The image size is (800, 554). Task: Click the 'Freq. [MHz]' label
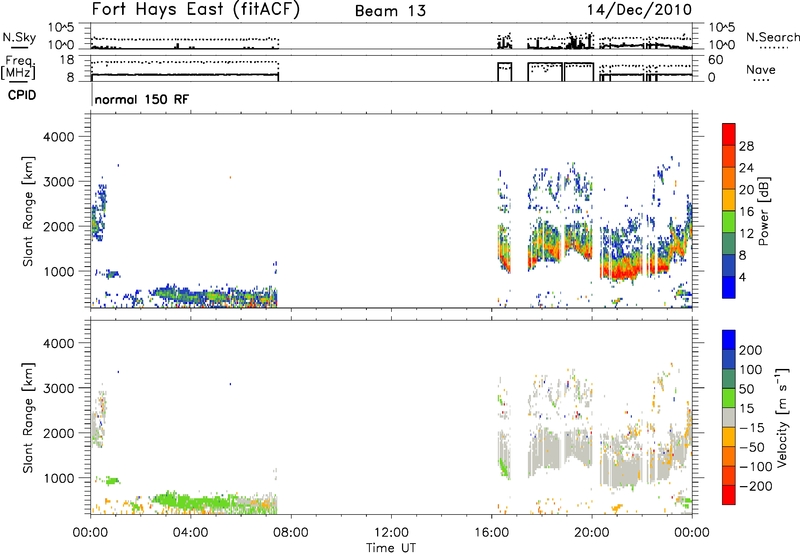pos(18,67)
